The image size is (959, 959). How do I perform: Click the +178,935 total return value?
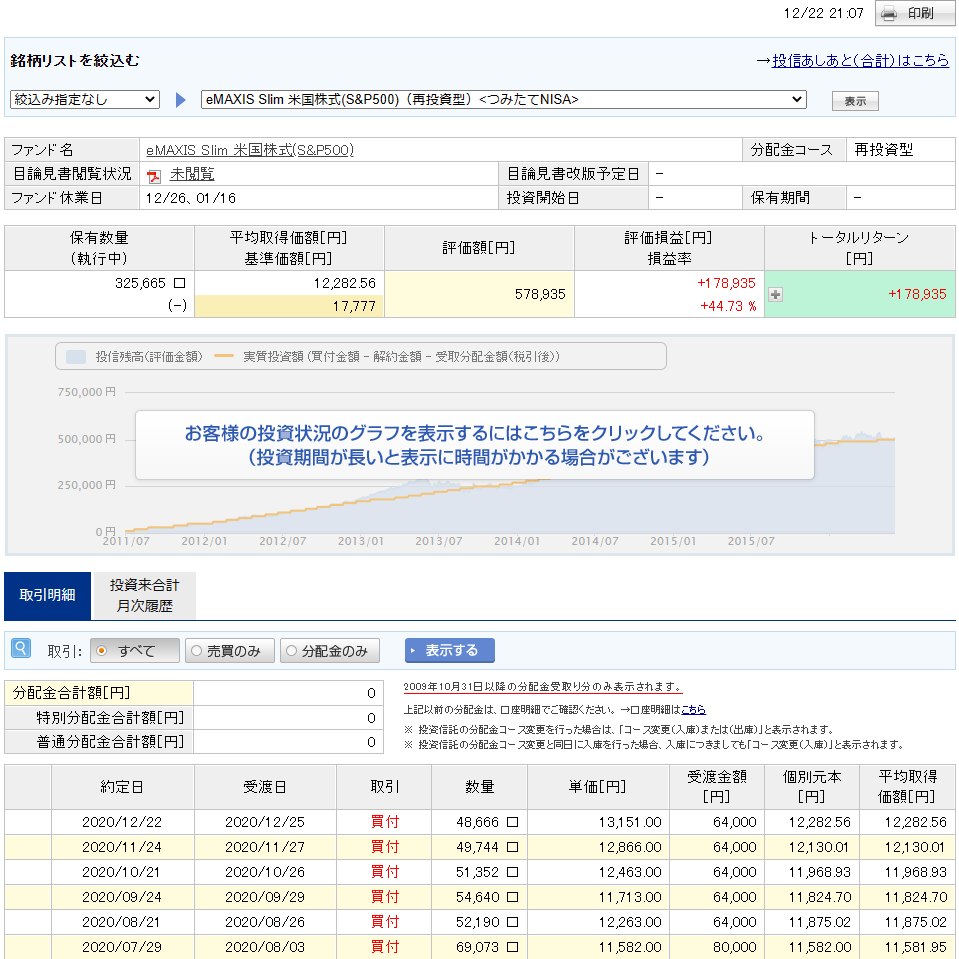point(917,294)
